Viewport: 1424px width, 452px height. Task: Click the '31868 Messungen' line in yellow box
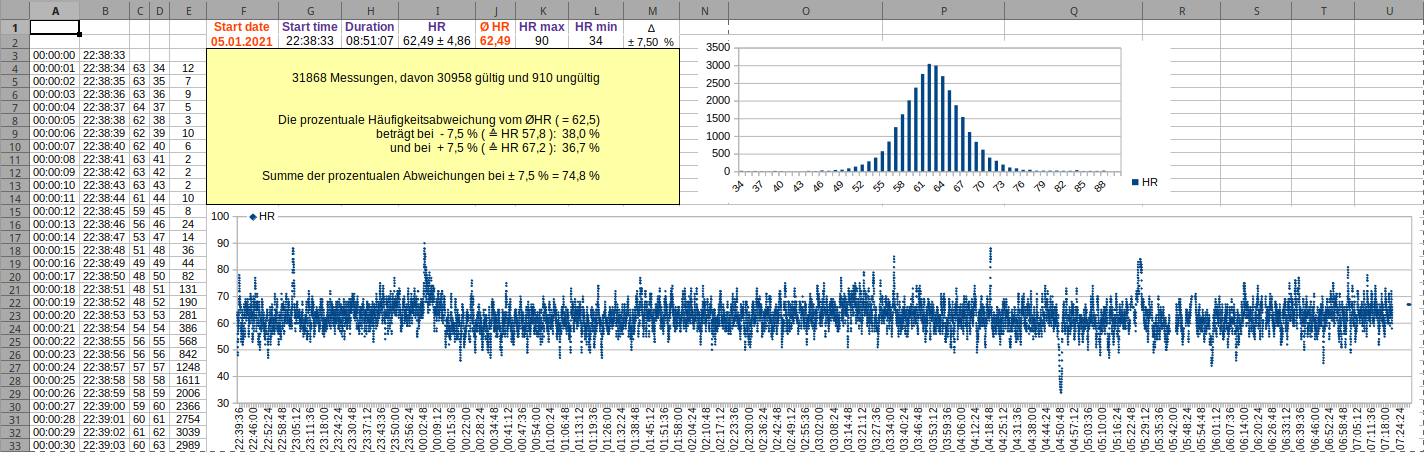click(446, 77)
